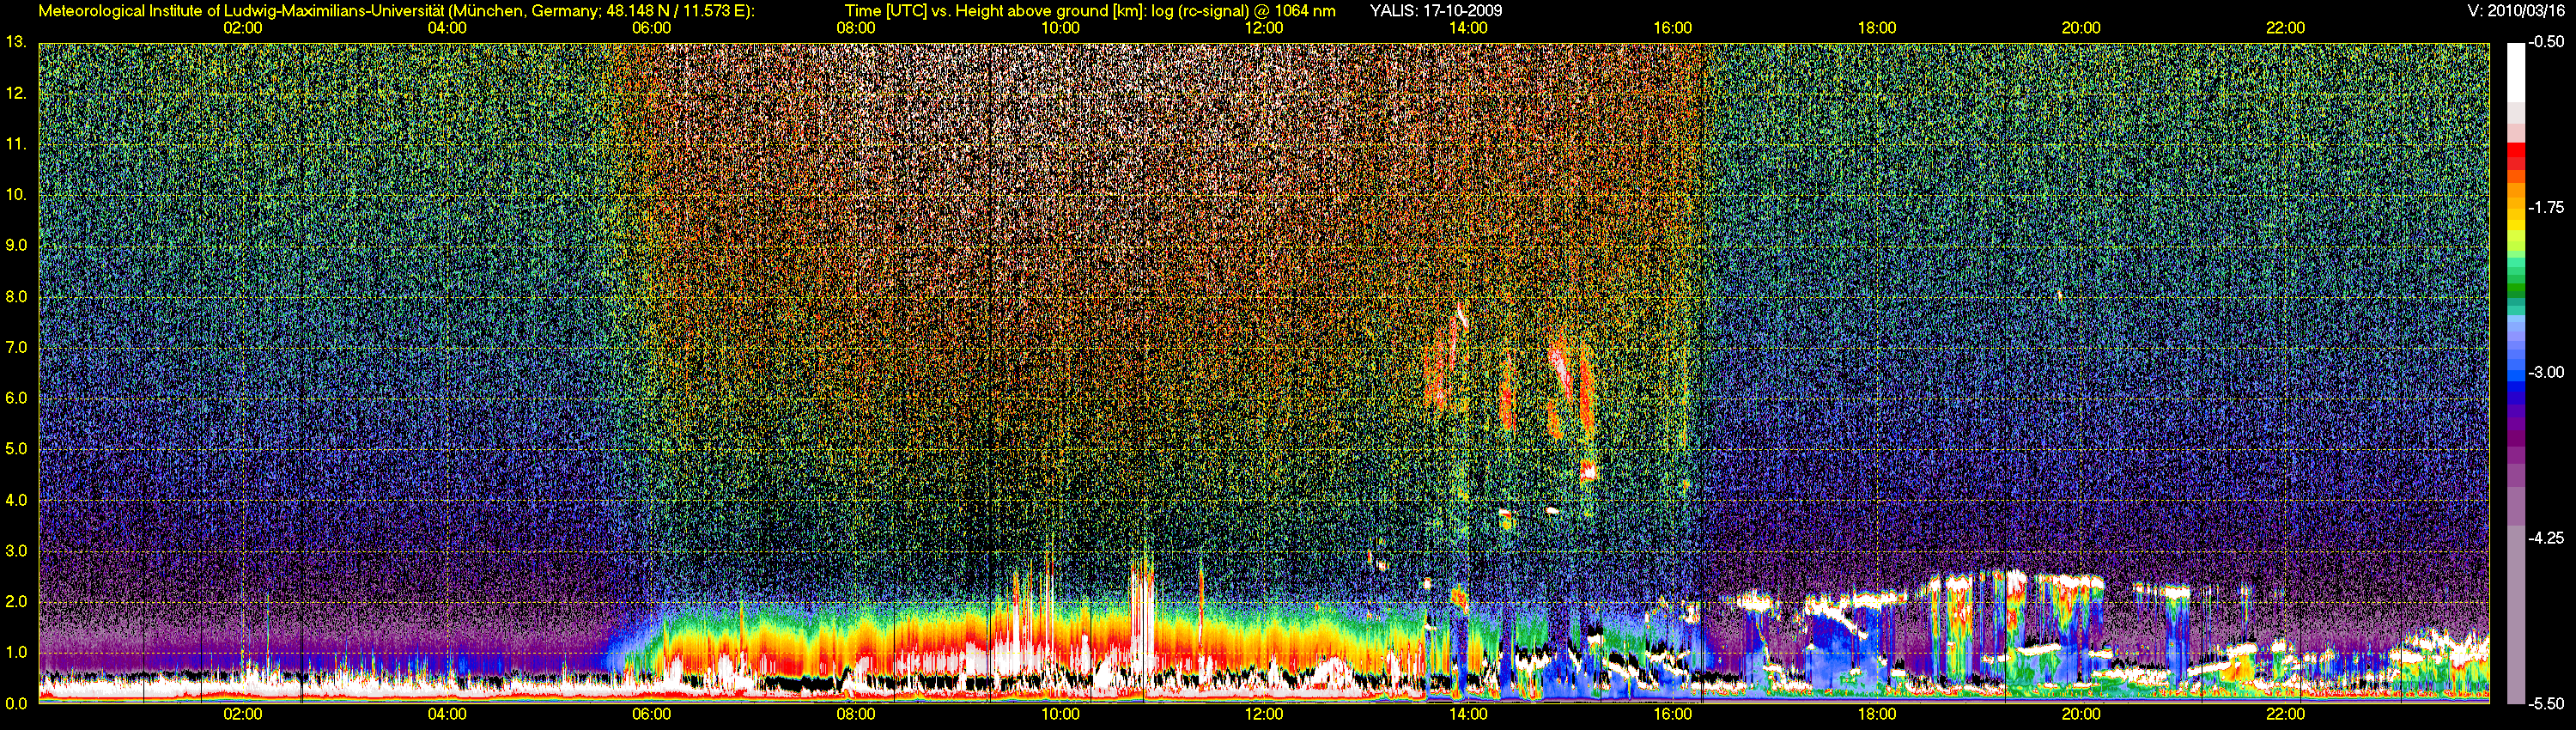This screenshot has width=2576, height=730.
Task: Select the '13.' height axis label
Action: [16, 42]
